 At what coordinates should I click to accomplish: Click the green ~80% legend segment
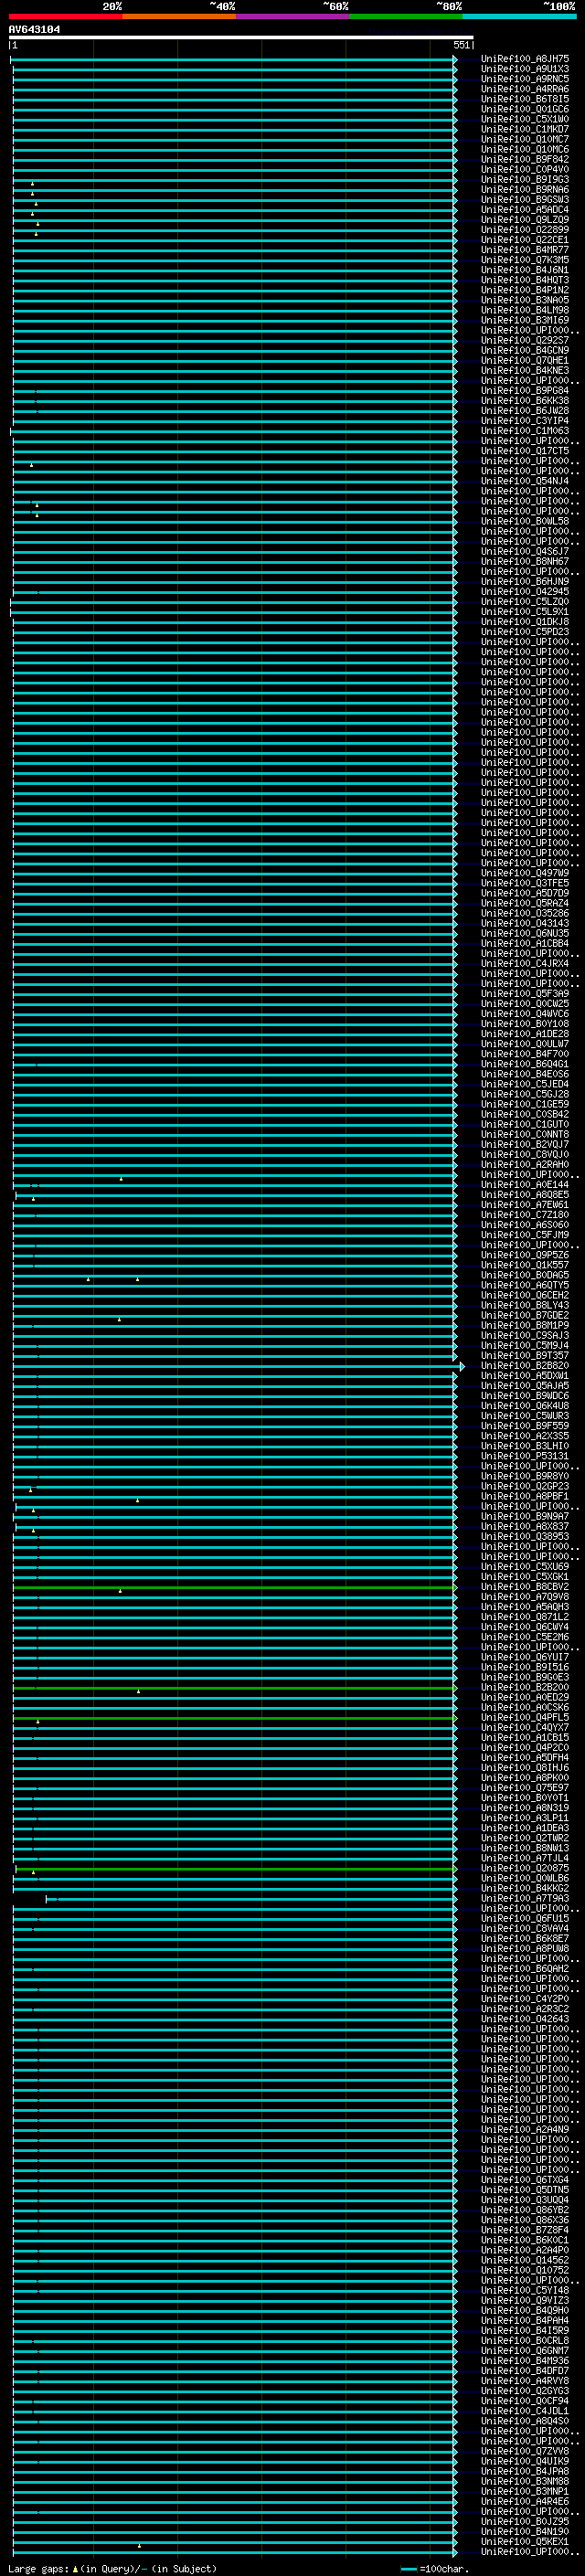pyautogui.click(x=406, y=16)
